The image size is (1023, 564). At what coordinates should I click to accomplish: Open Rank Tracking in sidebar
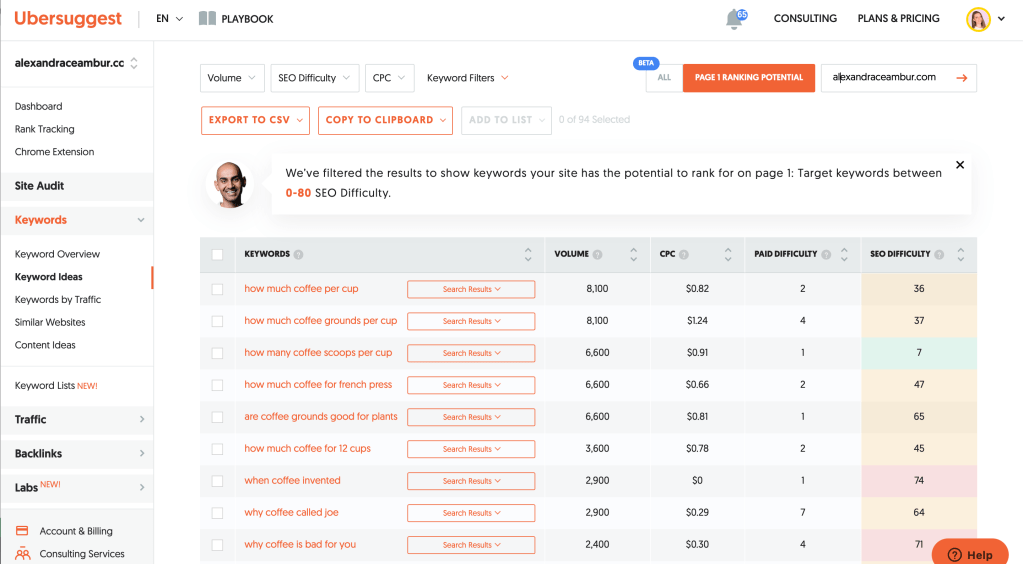coord(44,129)
